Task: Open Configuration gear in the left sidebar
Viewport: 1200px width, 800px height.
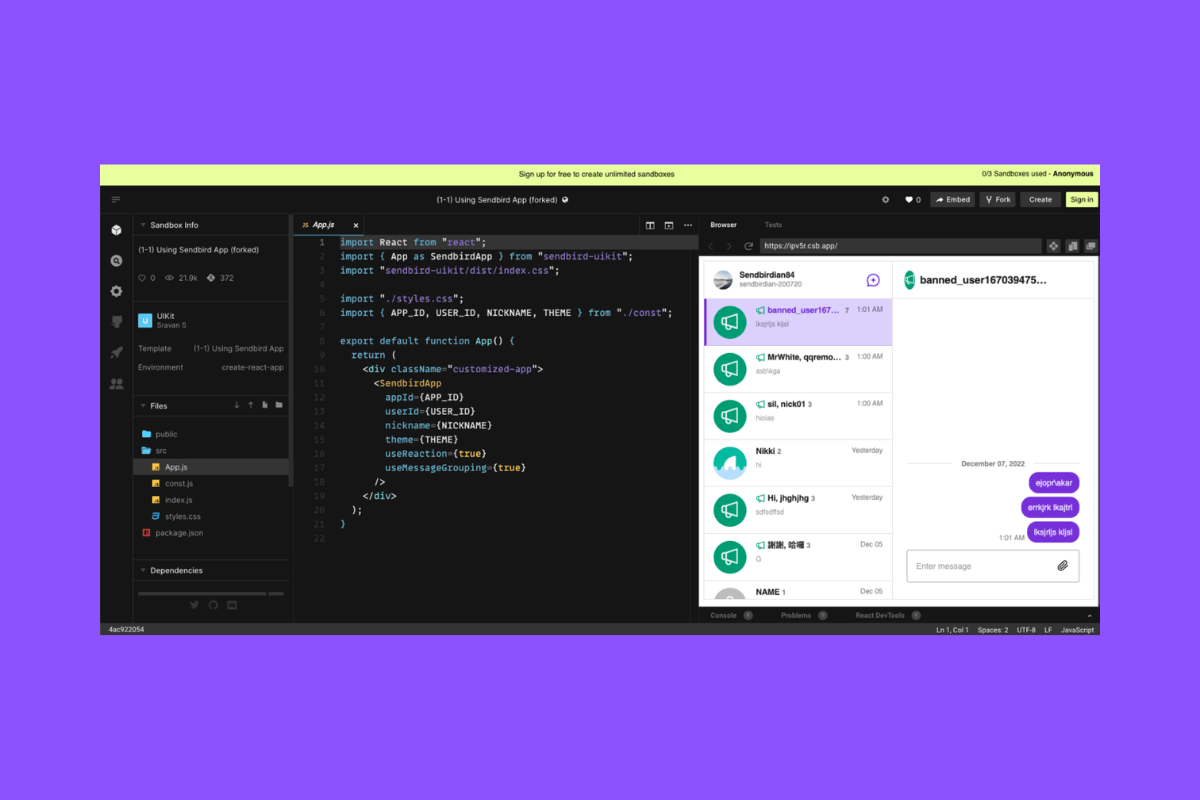Action: (117, 291)
